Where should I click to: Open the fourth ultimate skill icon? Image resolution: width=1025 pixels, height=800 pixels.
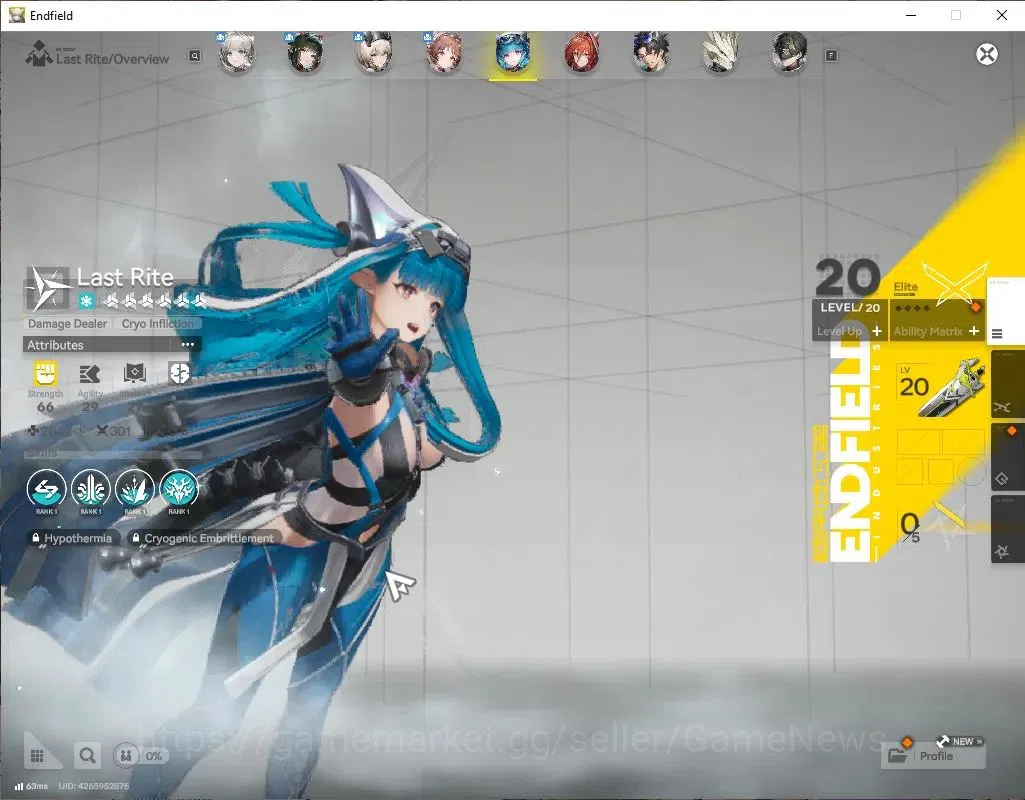click(x=178, y=489)
